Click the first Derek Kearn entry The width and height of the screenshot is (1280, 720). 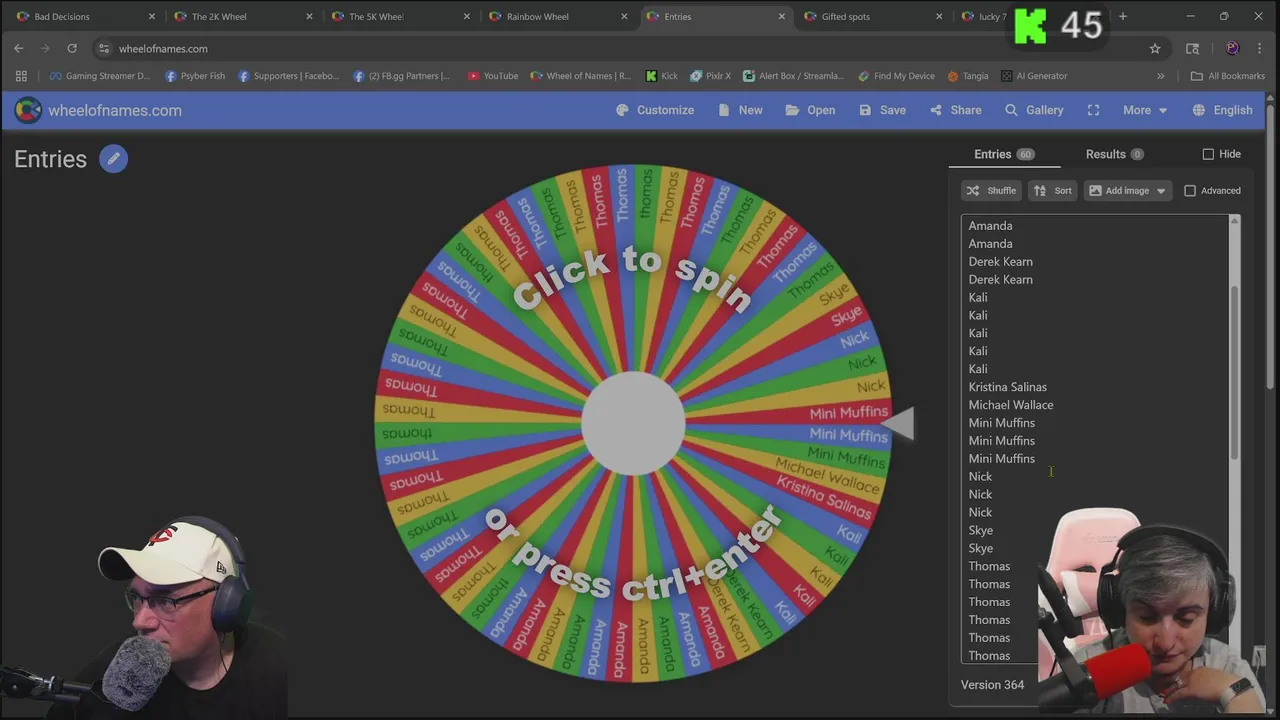point(1000,262)
